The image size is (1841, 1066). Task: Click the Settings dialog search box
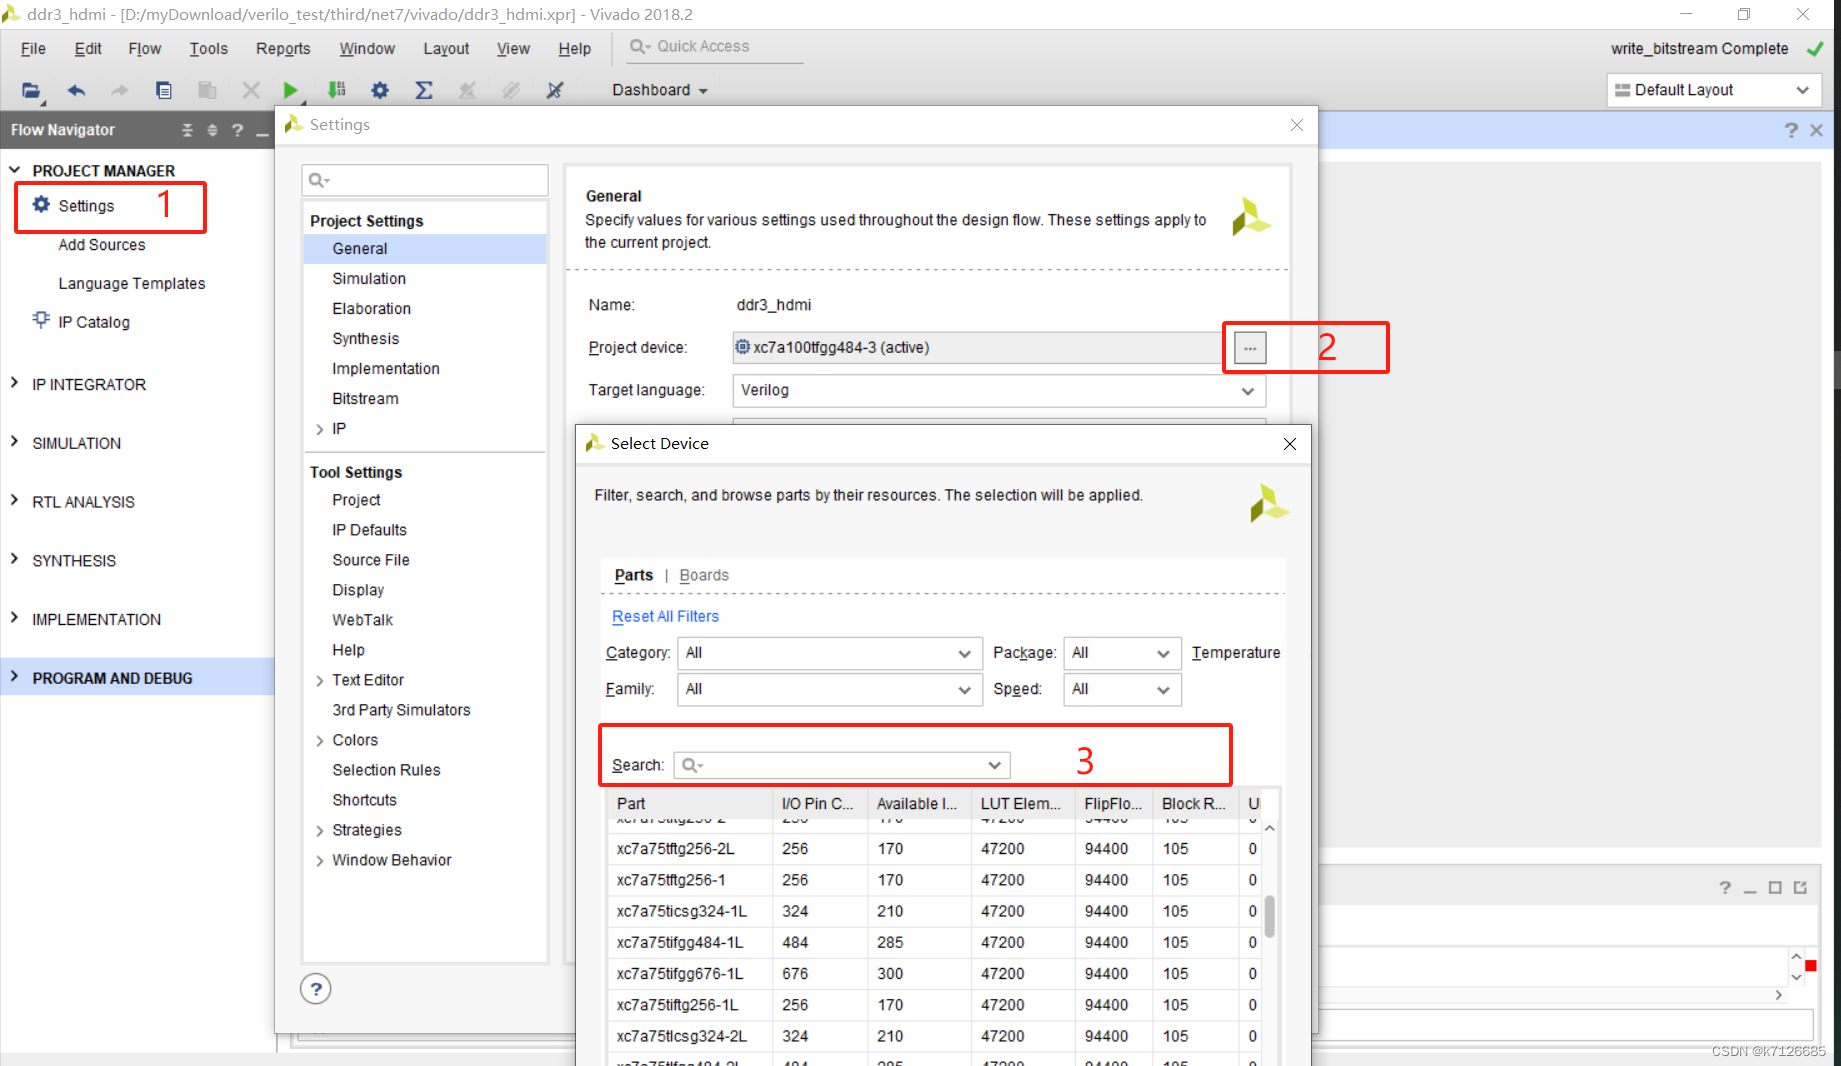pos(425,180)
